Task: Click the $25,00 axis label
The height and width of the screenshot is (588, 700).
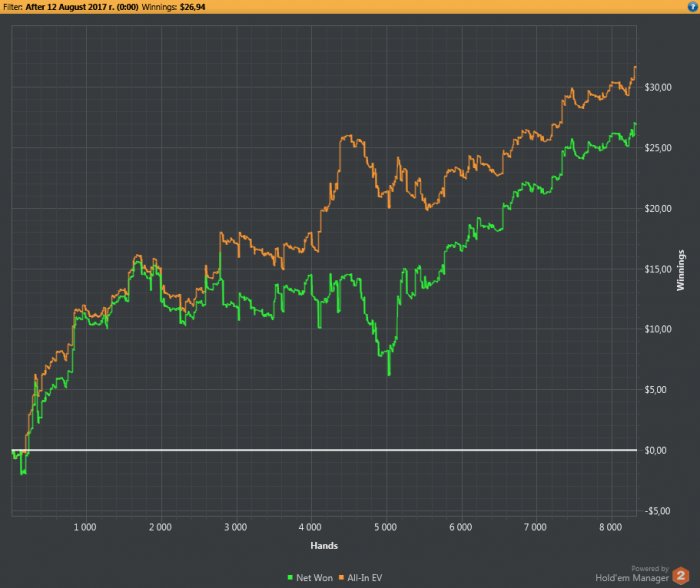Action: pyautogui.click(x=658, y=148)
